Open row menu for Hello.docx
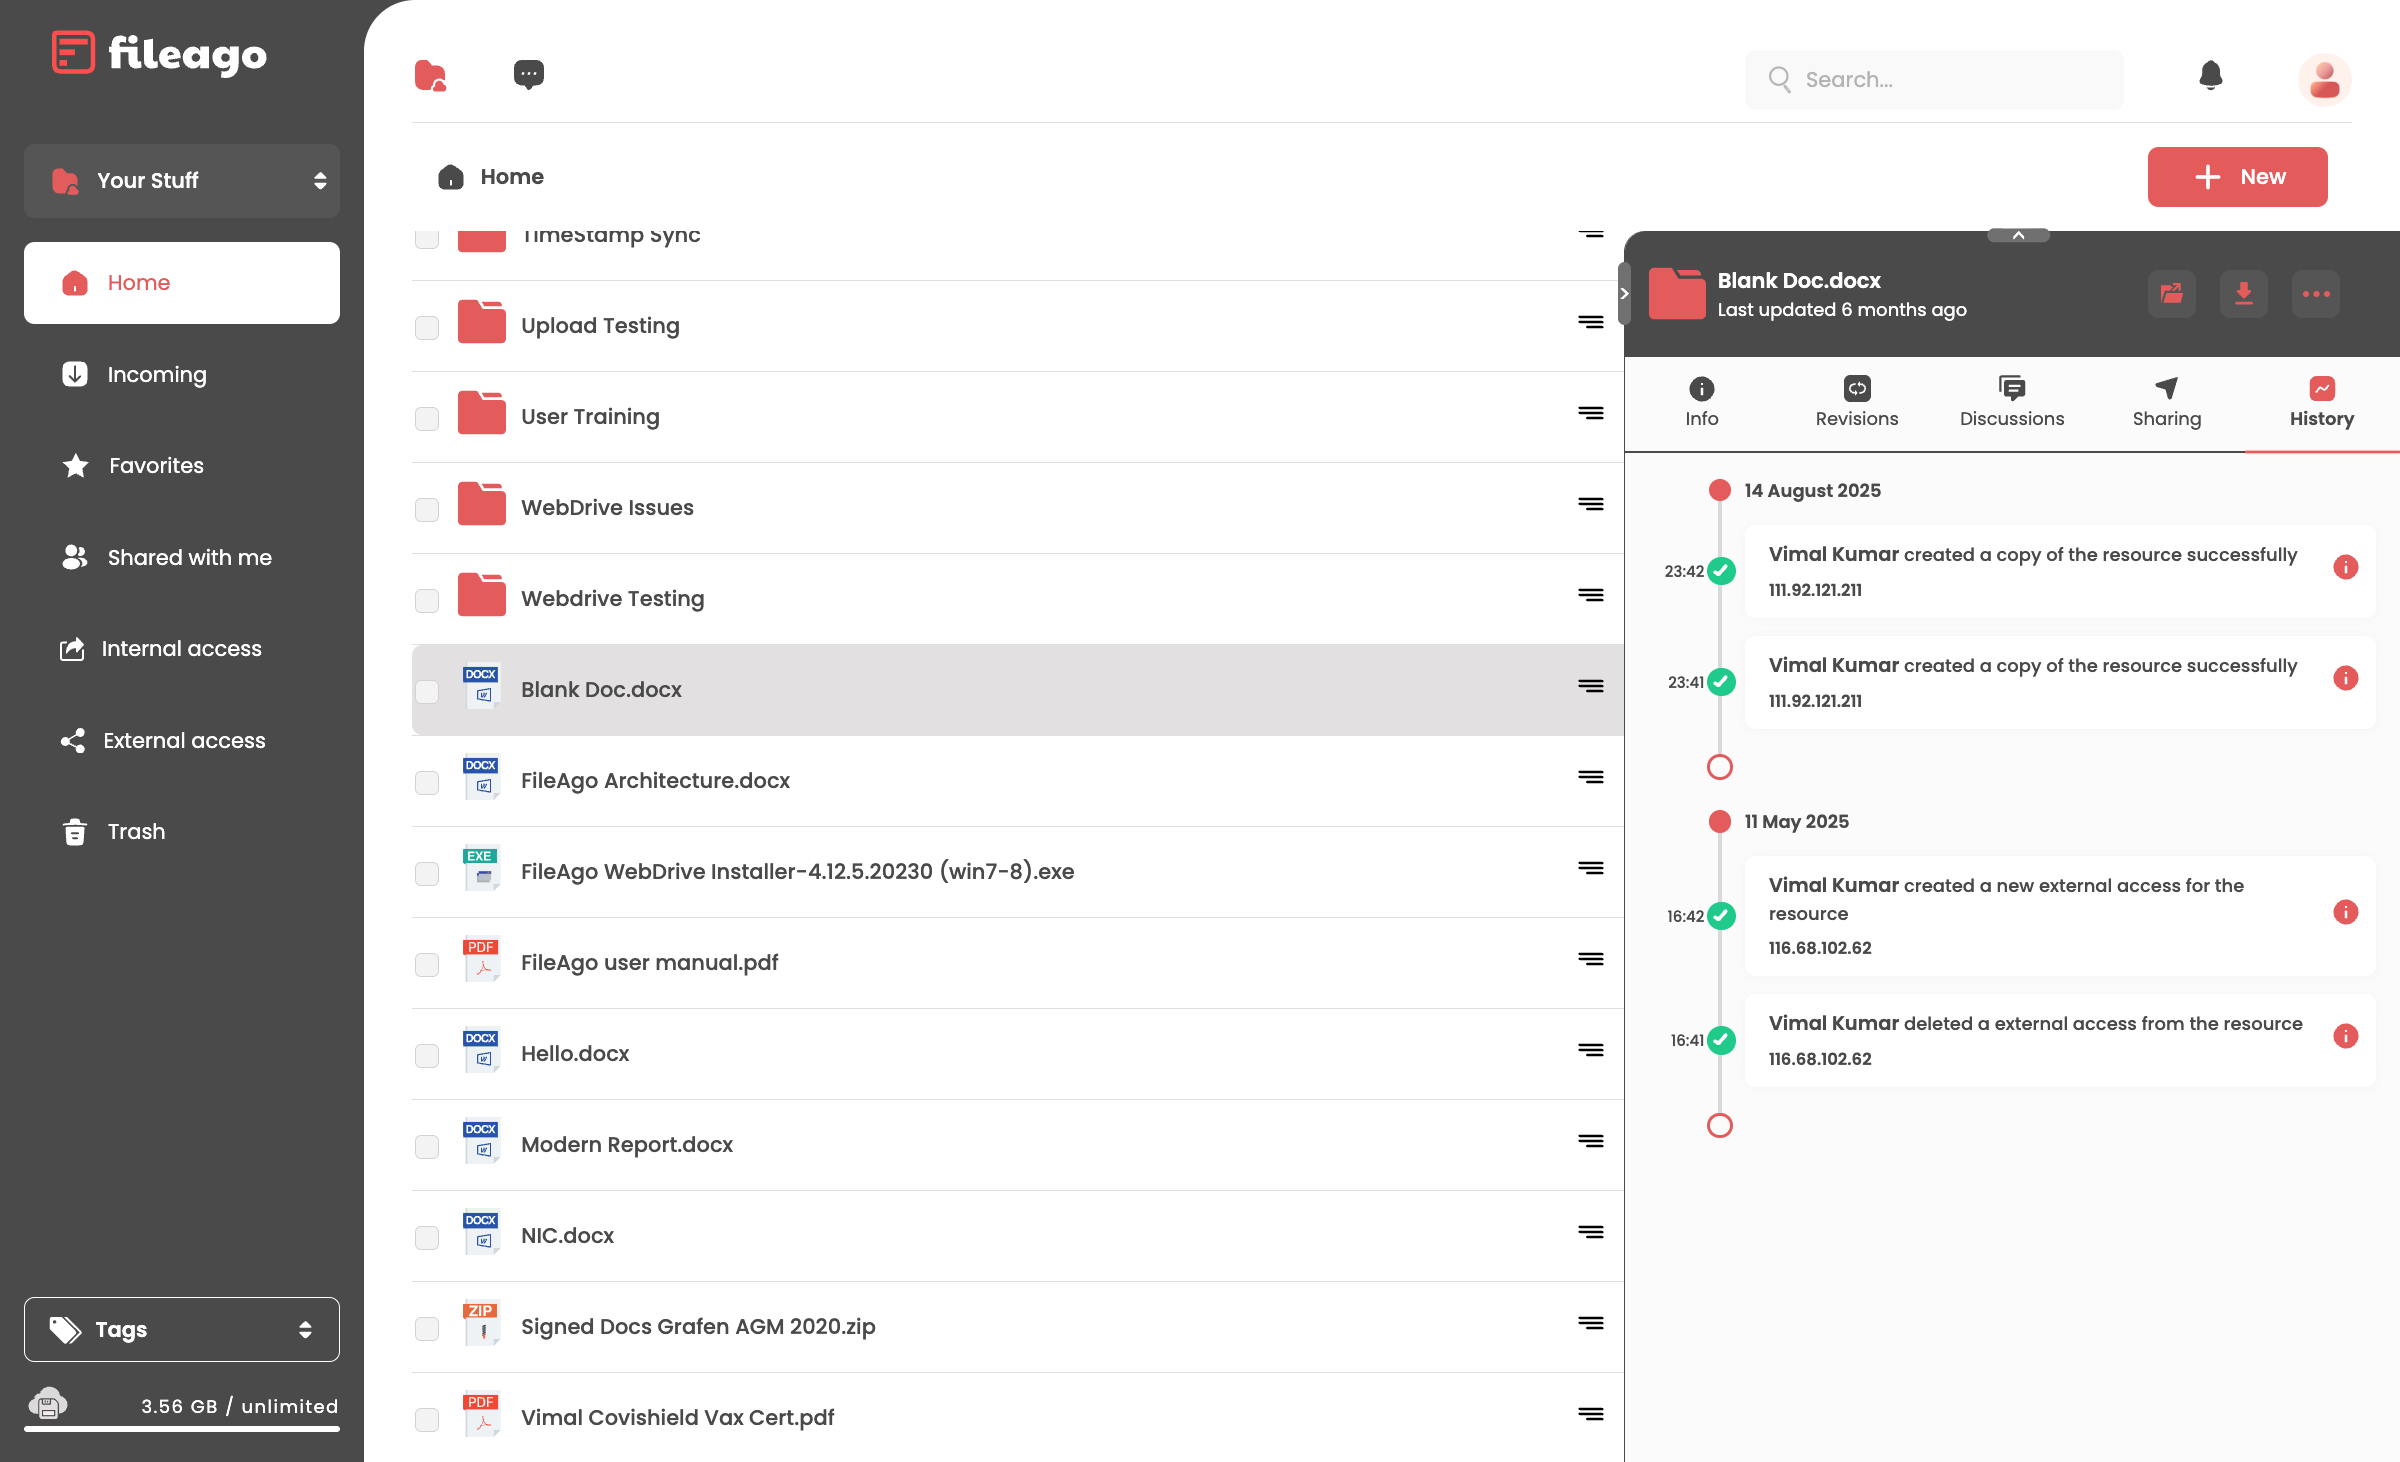Screen dimensions: 2400x1462 pyautogui.click(x=1591, y=1050)
